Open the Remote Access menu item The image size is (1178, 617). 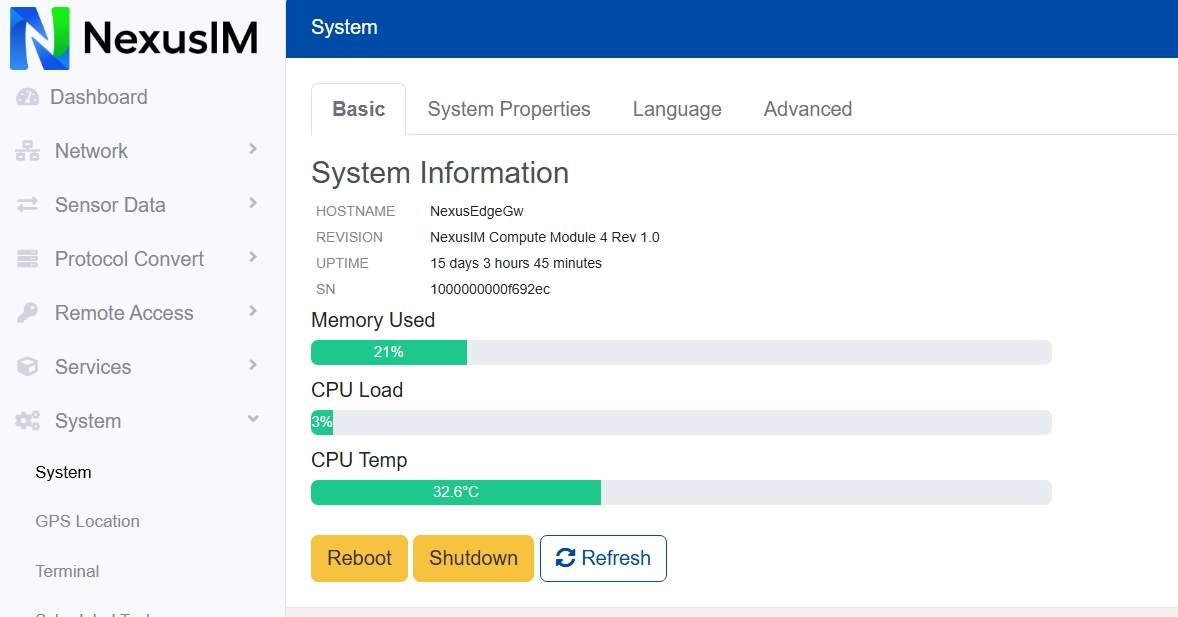124,313
